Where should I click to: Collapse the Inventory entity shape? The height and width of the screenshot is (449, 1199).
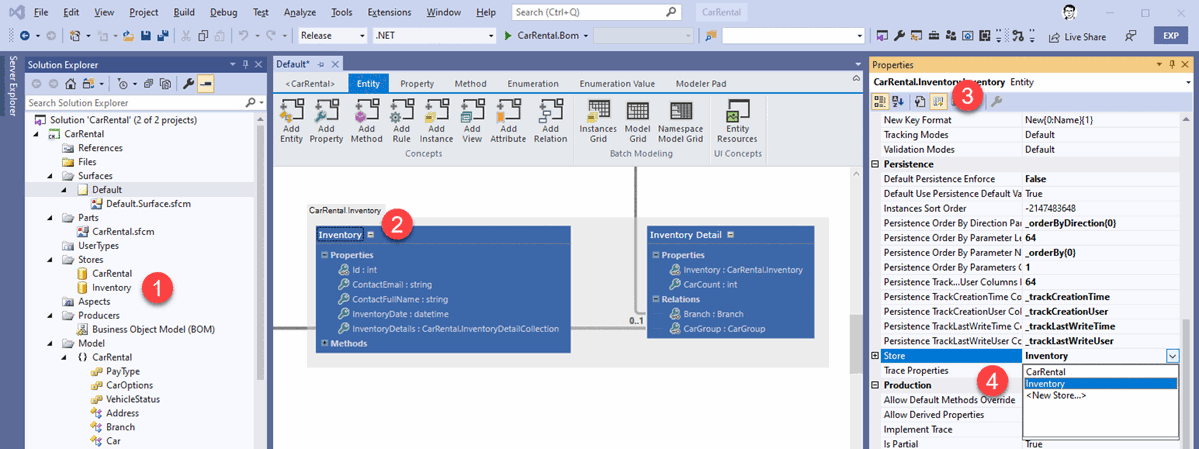[x=371, y=235]
